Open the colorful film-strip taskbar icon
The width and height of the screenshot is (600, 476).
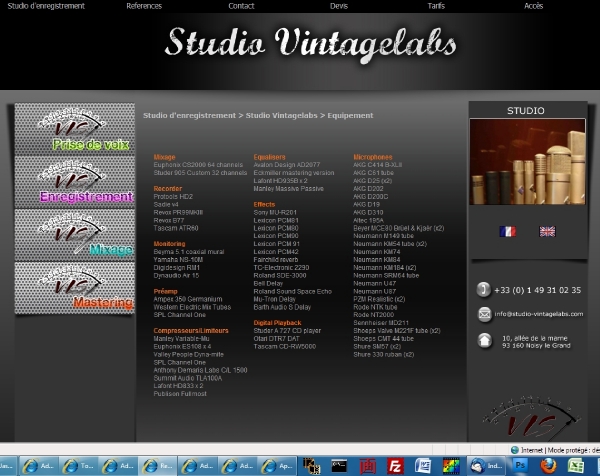pyautogui.click(x=451, y=466)
